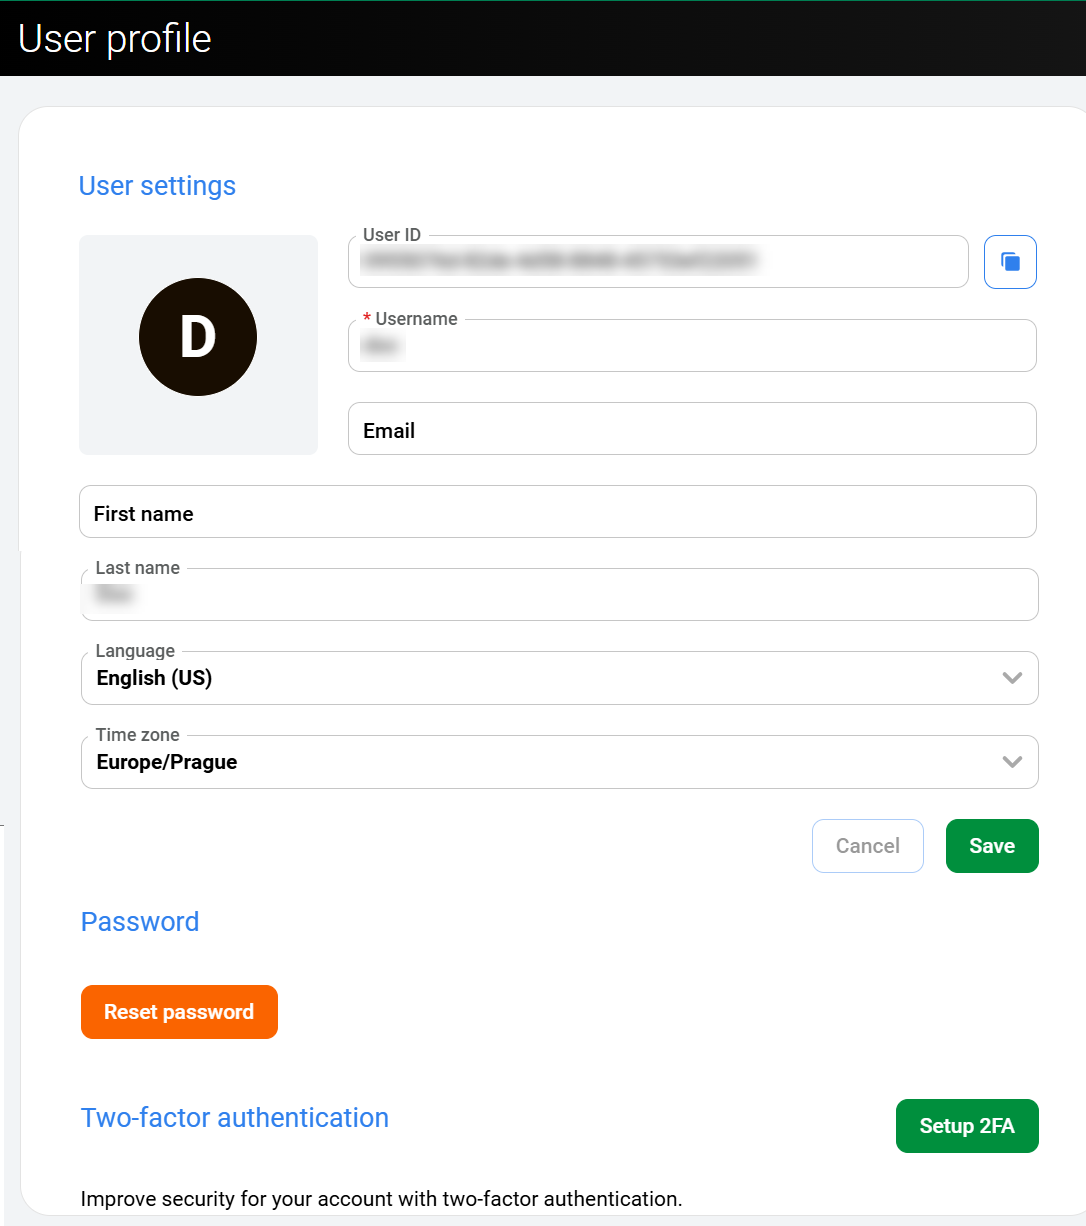The height and width of the screenshot is (1226, 1086).
Task: Click the orange Reset password button
Action: tap(179, 1012)
